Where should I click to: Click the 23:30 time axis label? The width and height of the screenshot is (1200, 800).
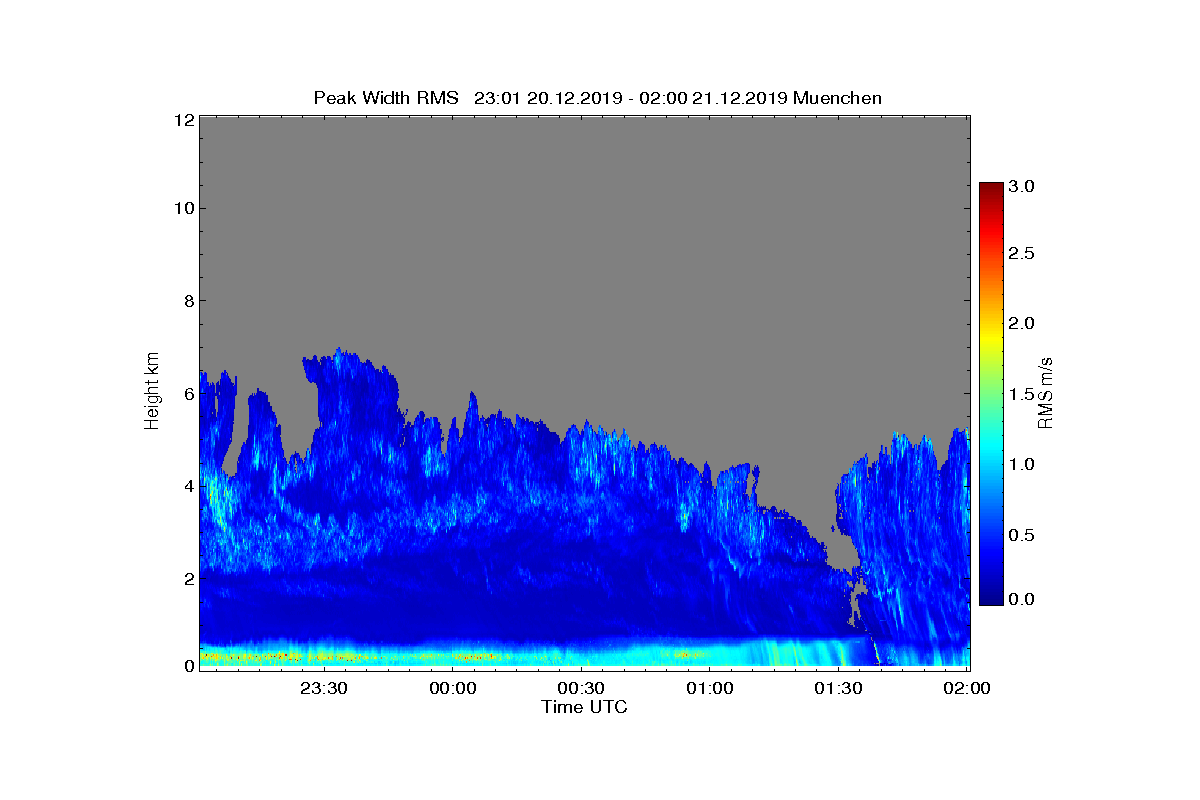(324, 688)
